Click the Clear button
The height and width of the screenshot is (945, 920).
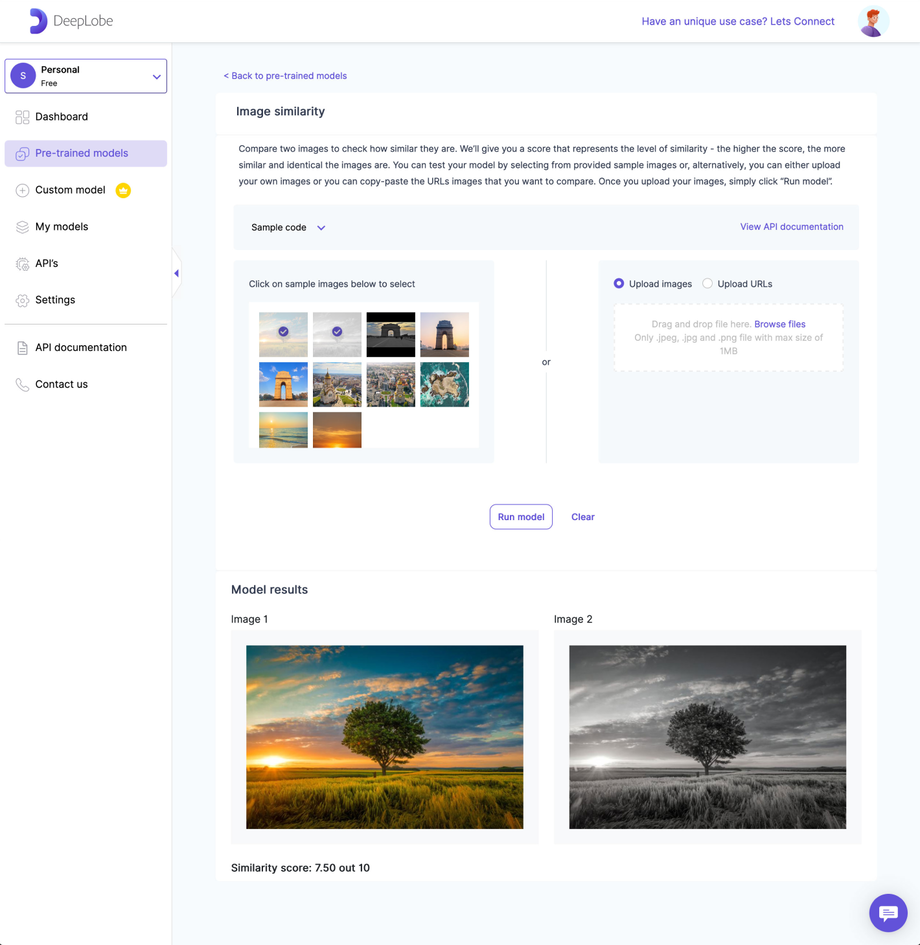(583, 517)
